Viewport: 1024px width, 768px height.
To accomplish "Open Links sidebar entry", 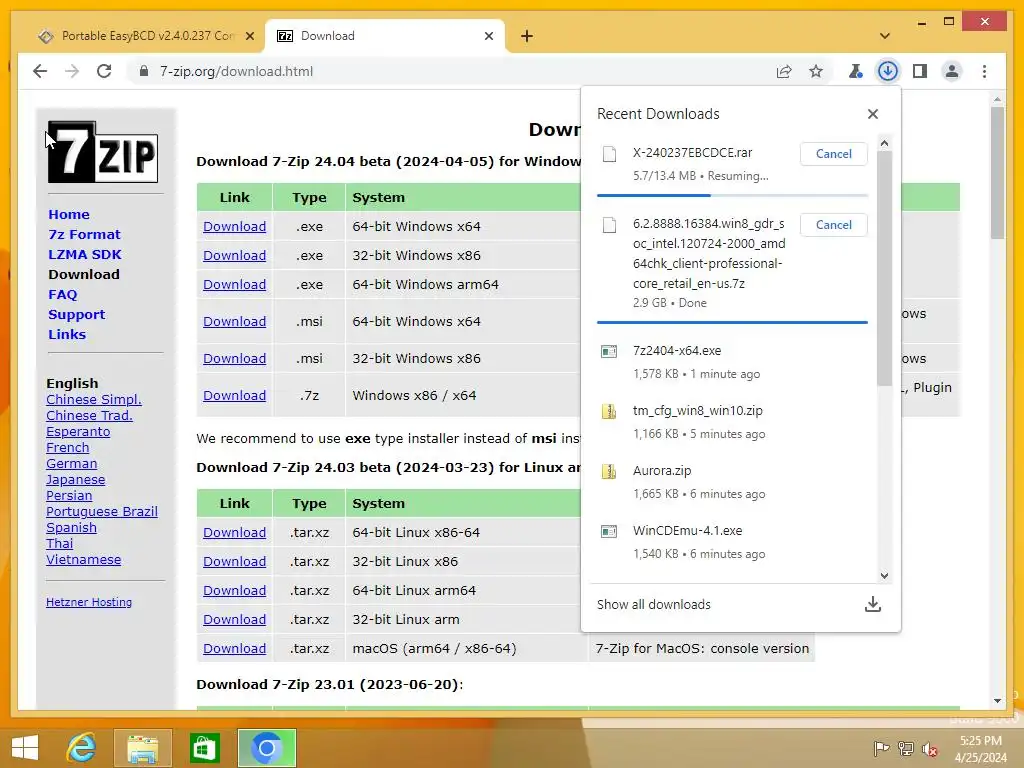I will pyautogui.click(x=67, y=334).
